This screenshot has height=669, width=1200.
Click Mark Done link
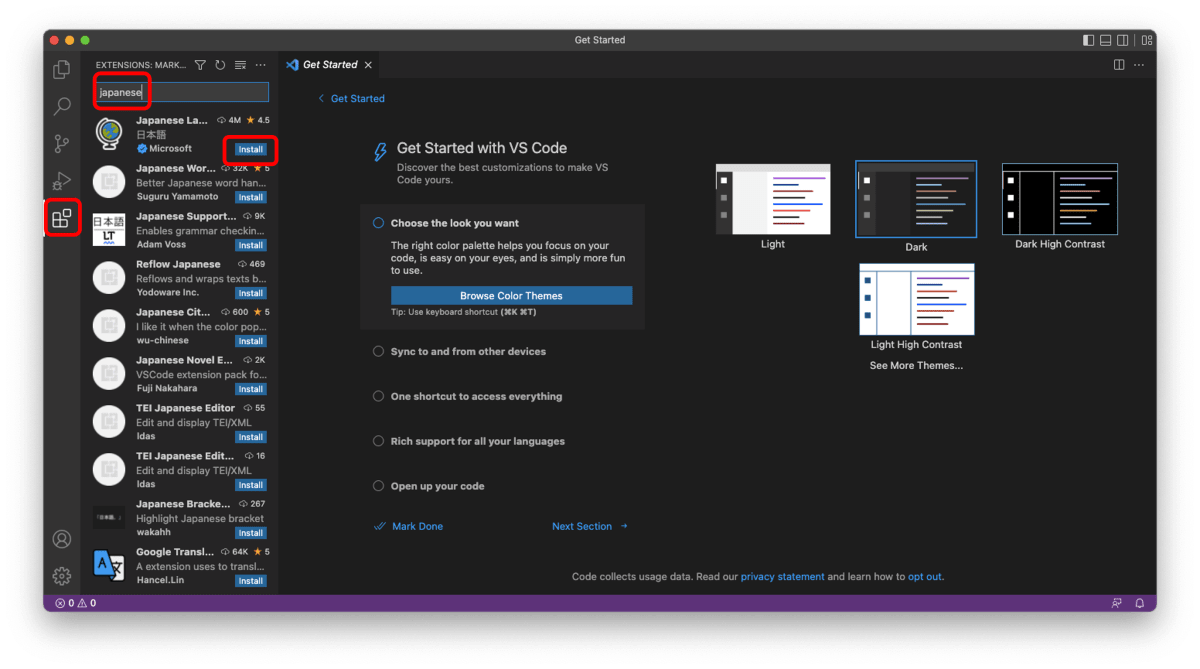[x=408, y=526]
